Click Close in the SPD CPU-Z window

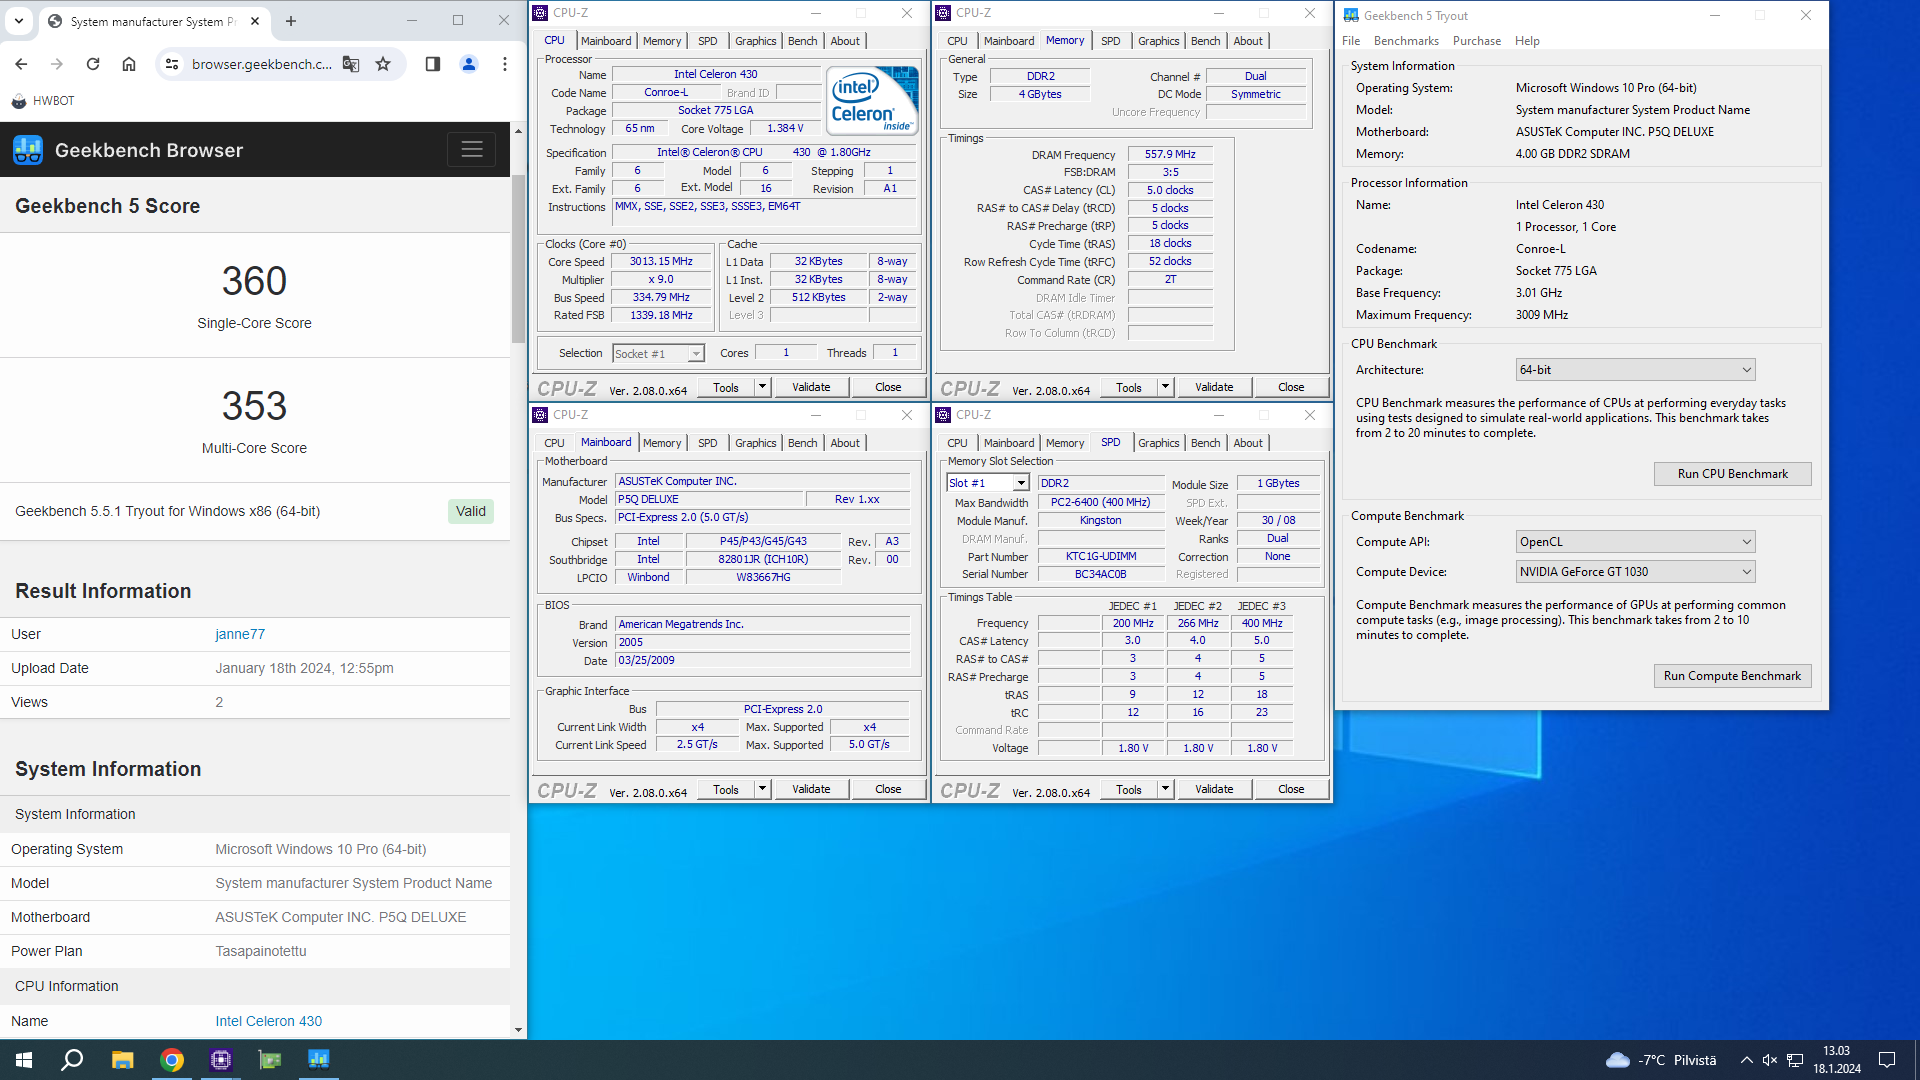1291,789
